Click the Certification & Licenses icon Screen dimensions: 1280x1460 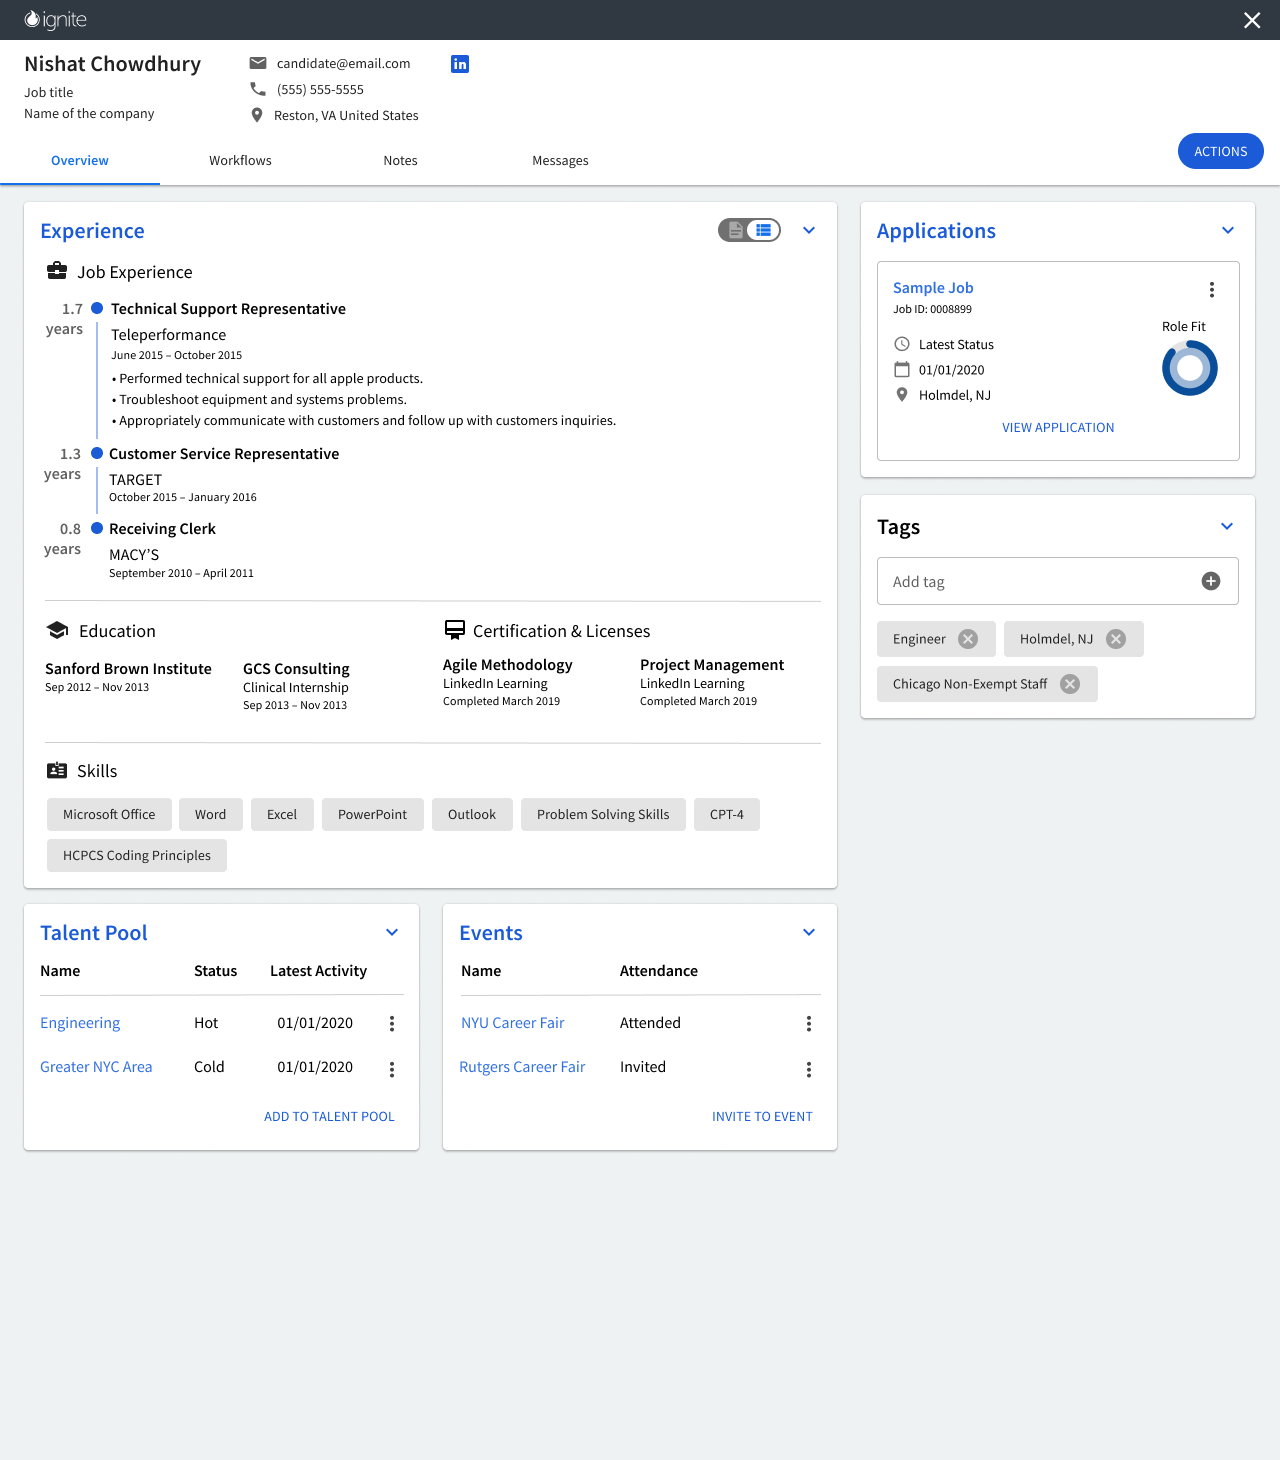[455, 630]
